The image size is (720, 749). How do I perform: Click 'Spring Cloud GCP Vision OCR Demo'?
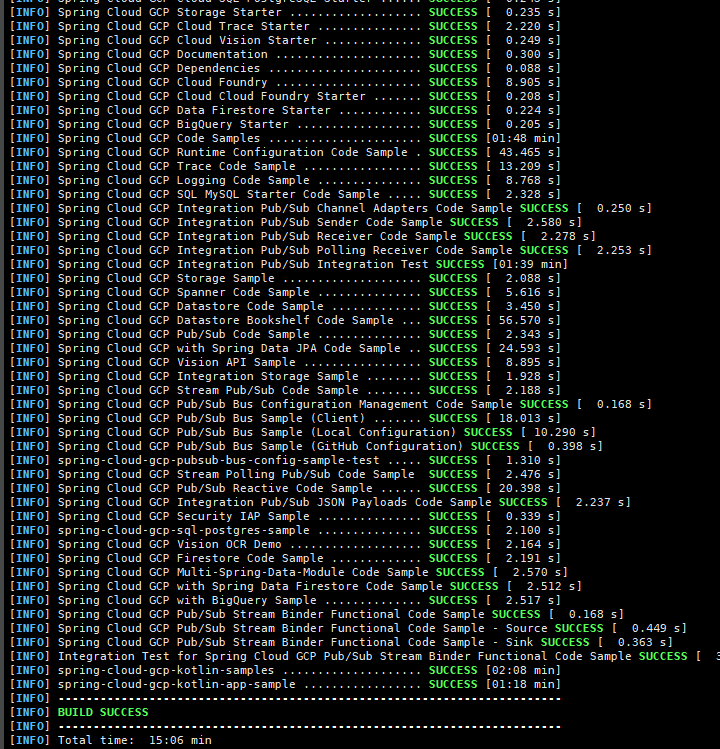click(170, 545)
